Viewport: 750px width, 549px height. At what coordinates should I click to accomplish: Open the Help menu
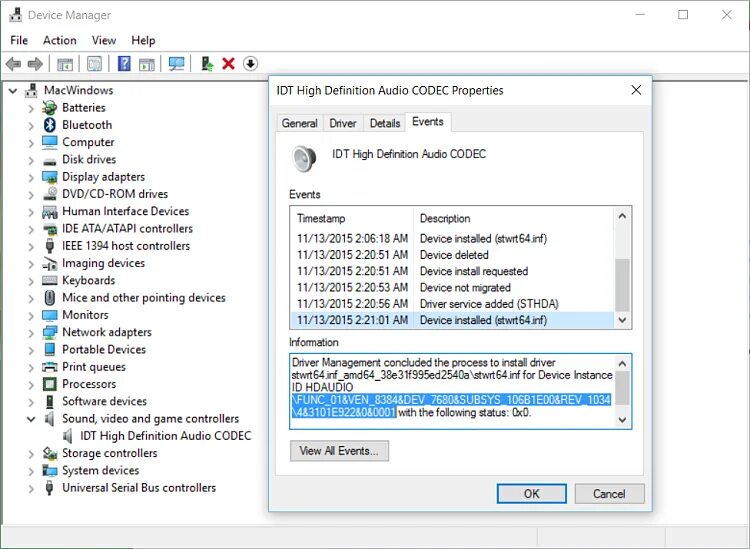tap(143, 41)
